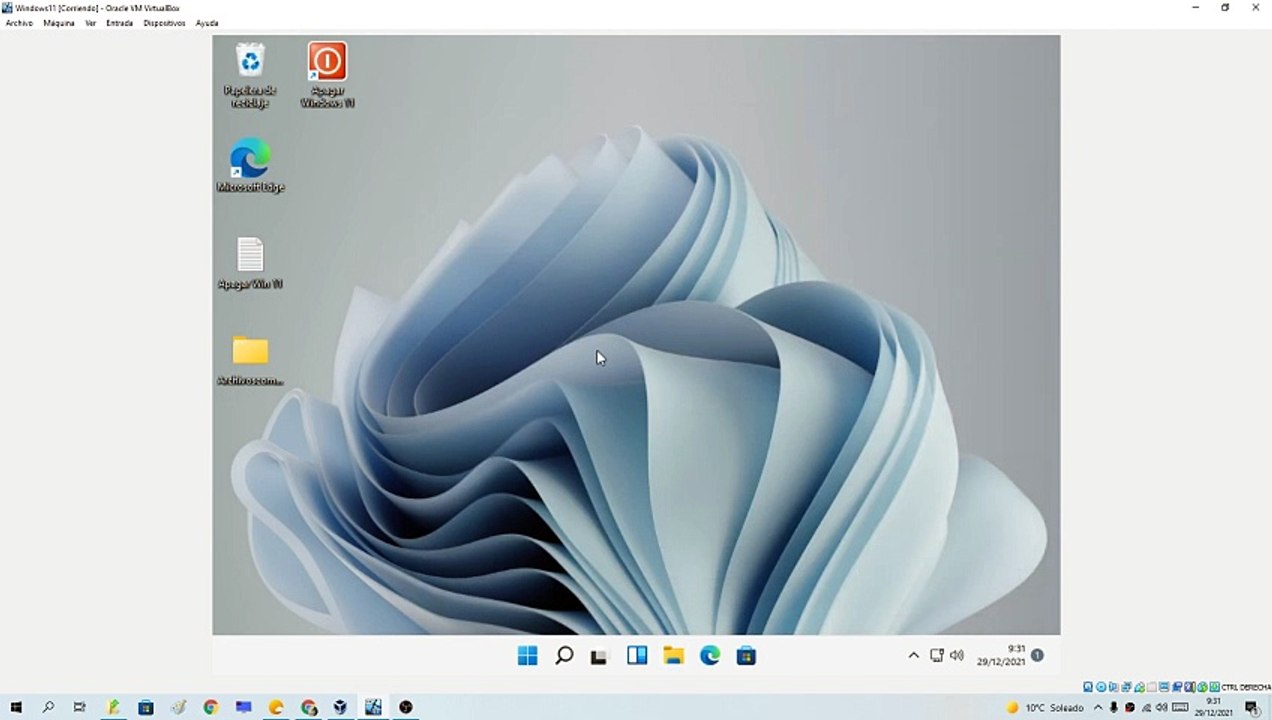1272x720 pixels.
Task: Open Microsoft Store on the host taskbar
Action: pyautogui.click(x=146, y=707)
